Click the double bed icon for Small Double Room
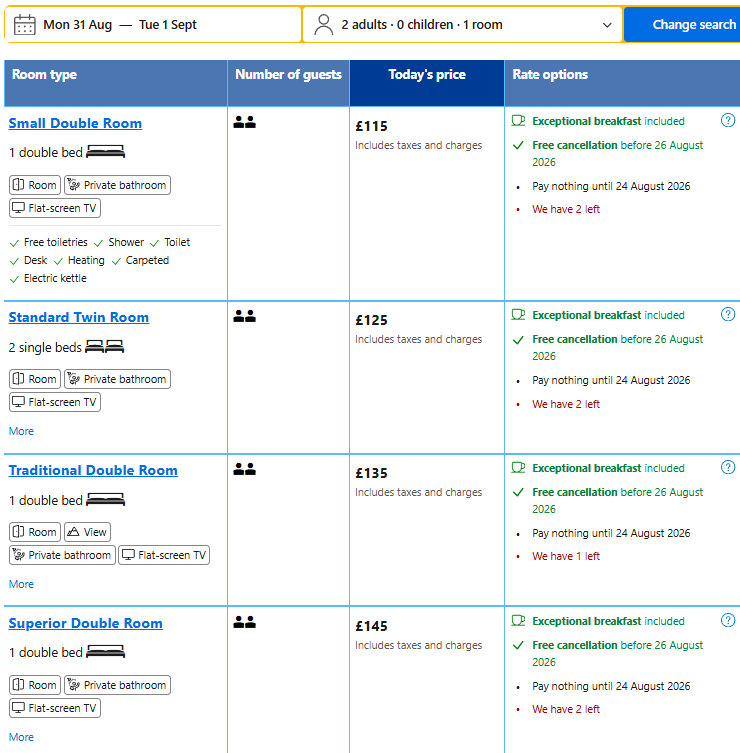This screenshot has width=740, height=753. pyautogui.click(x=105, y=152)
